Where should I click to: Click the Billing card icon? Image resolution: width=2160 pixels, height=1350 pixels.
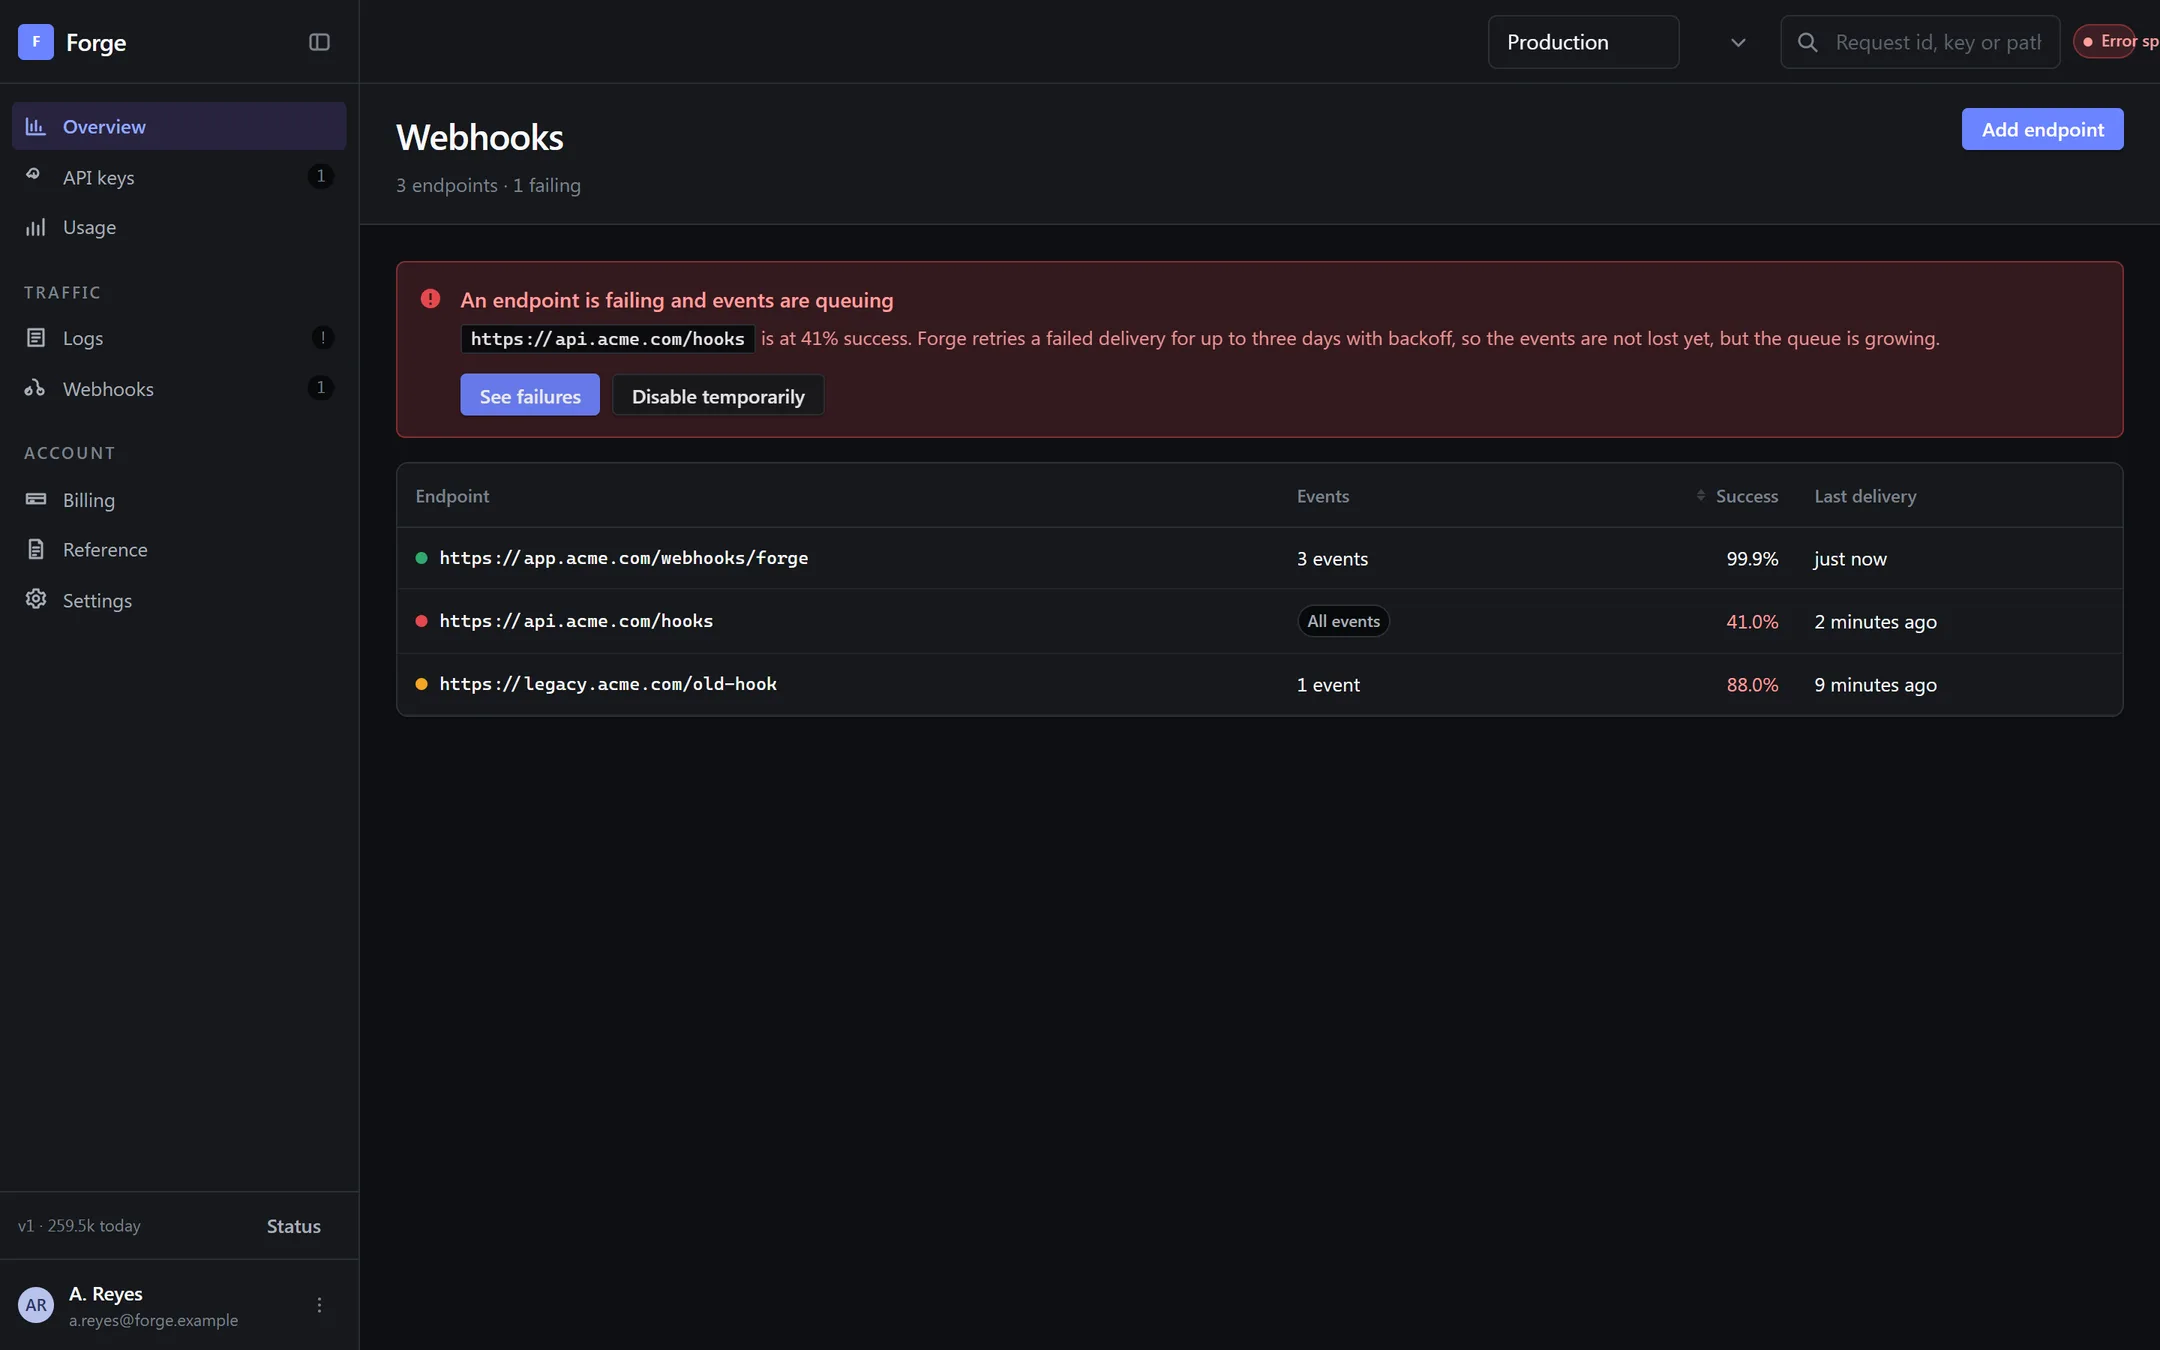(x=36, y=499)
